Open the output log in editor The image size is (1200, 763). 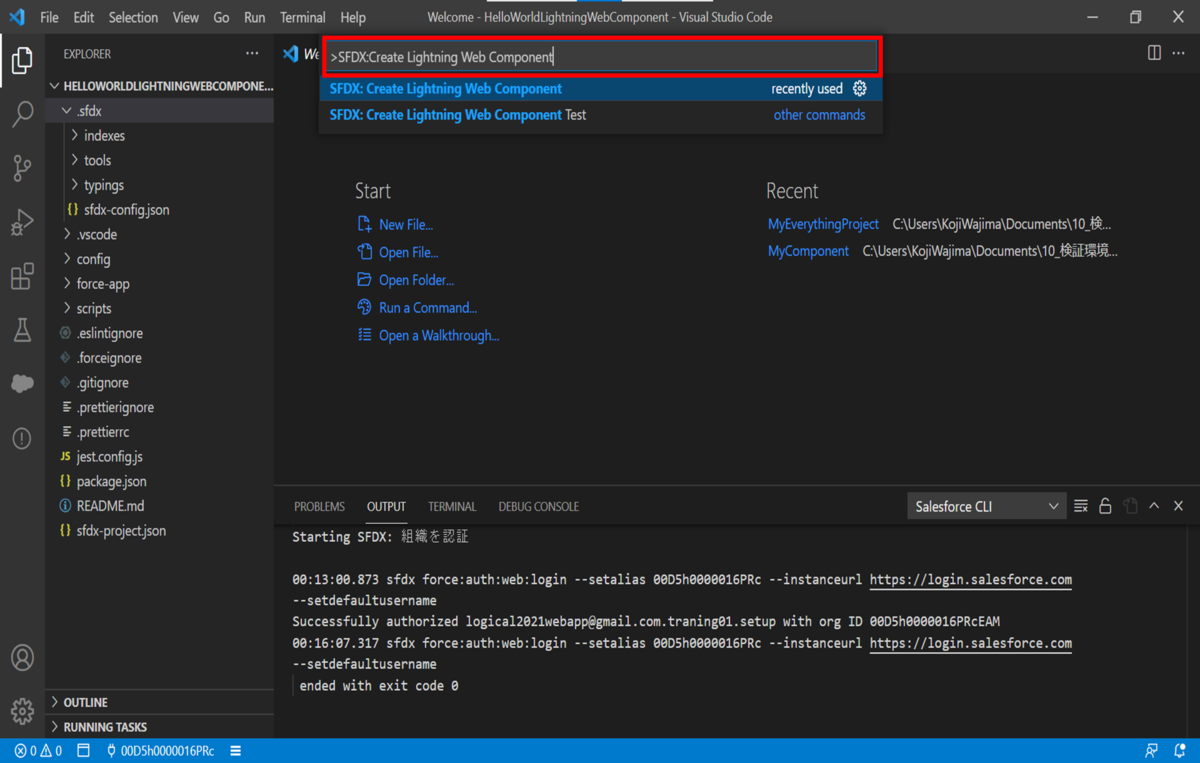click(x=1130, y=506)
